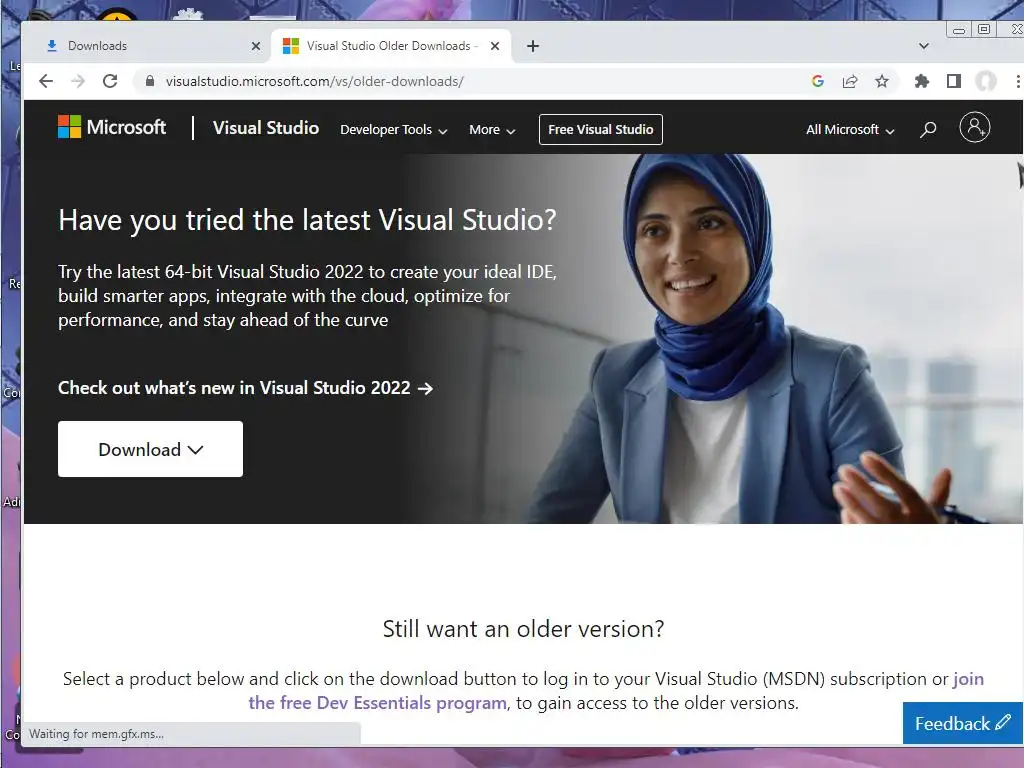Select the Visual Studio Older Downloads tab

(391, 46)
